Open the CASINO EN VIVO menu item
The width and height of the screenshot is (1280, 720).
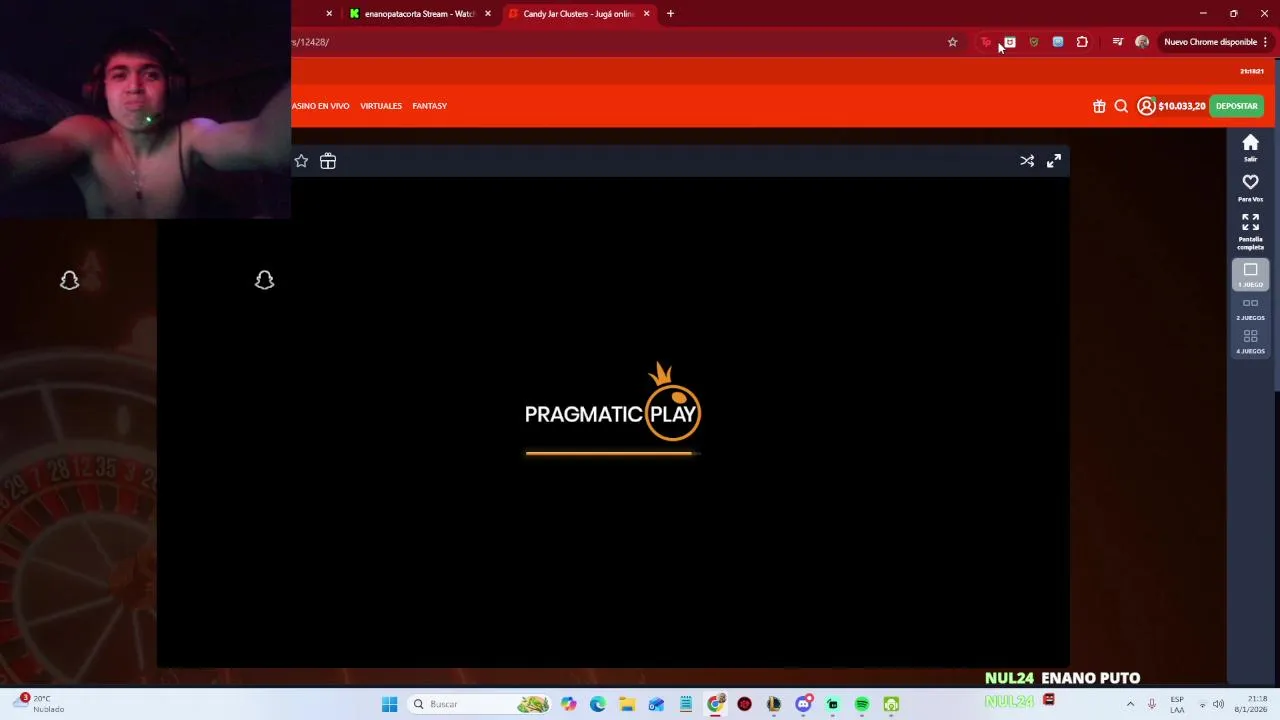(x=320, y=106)
